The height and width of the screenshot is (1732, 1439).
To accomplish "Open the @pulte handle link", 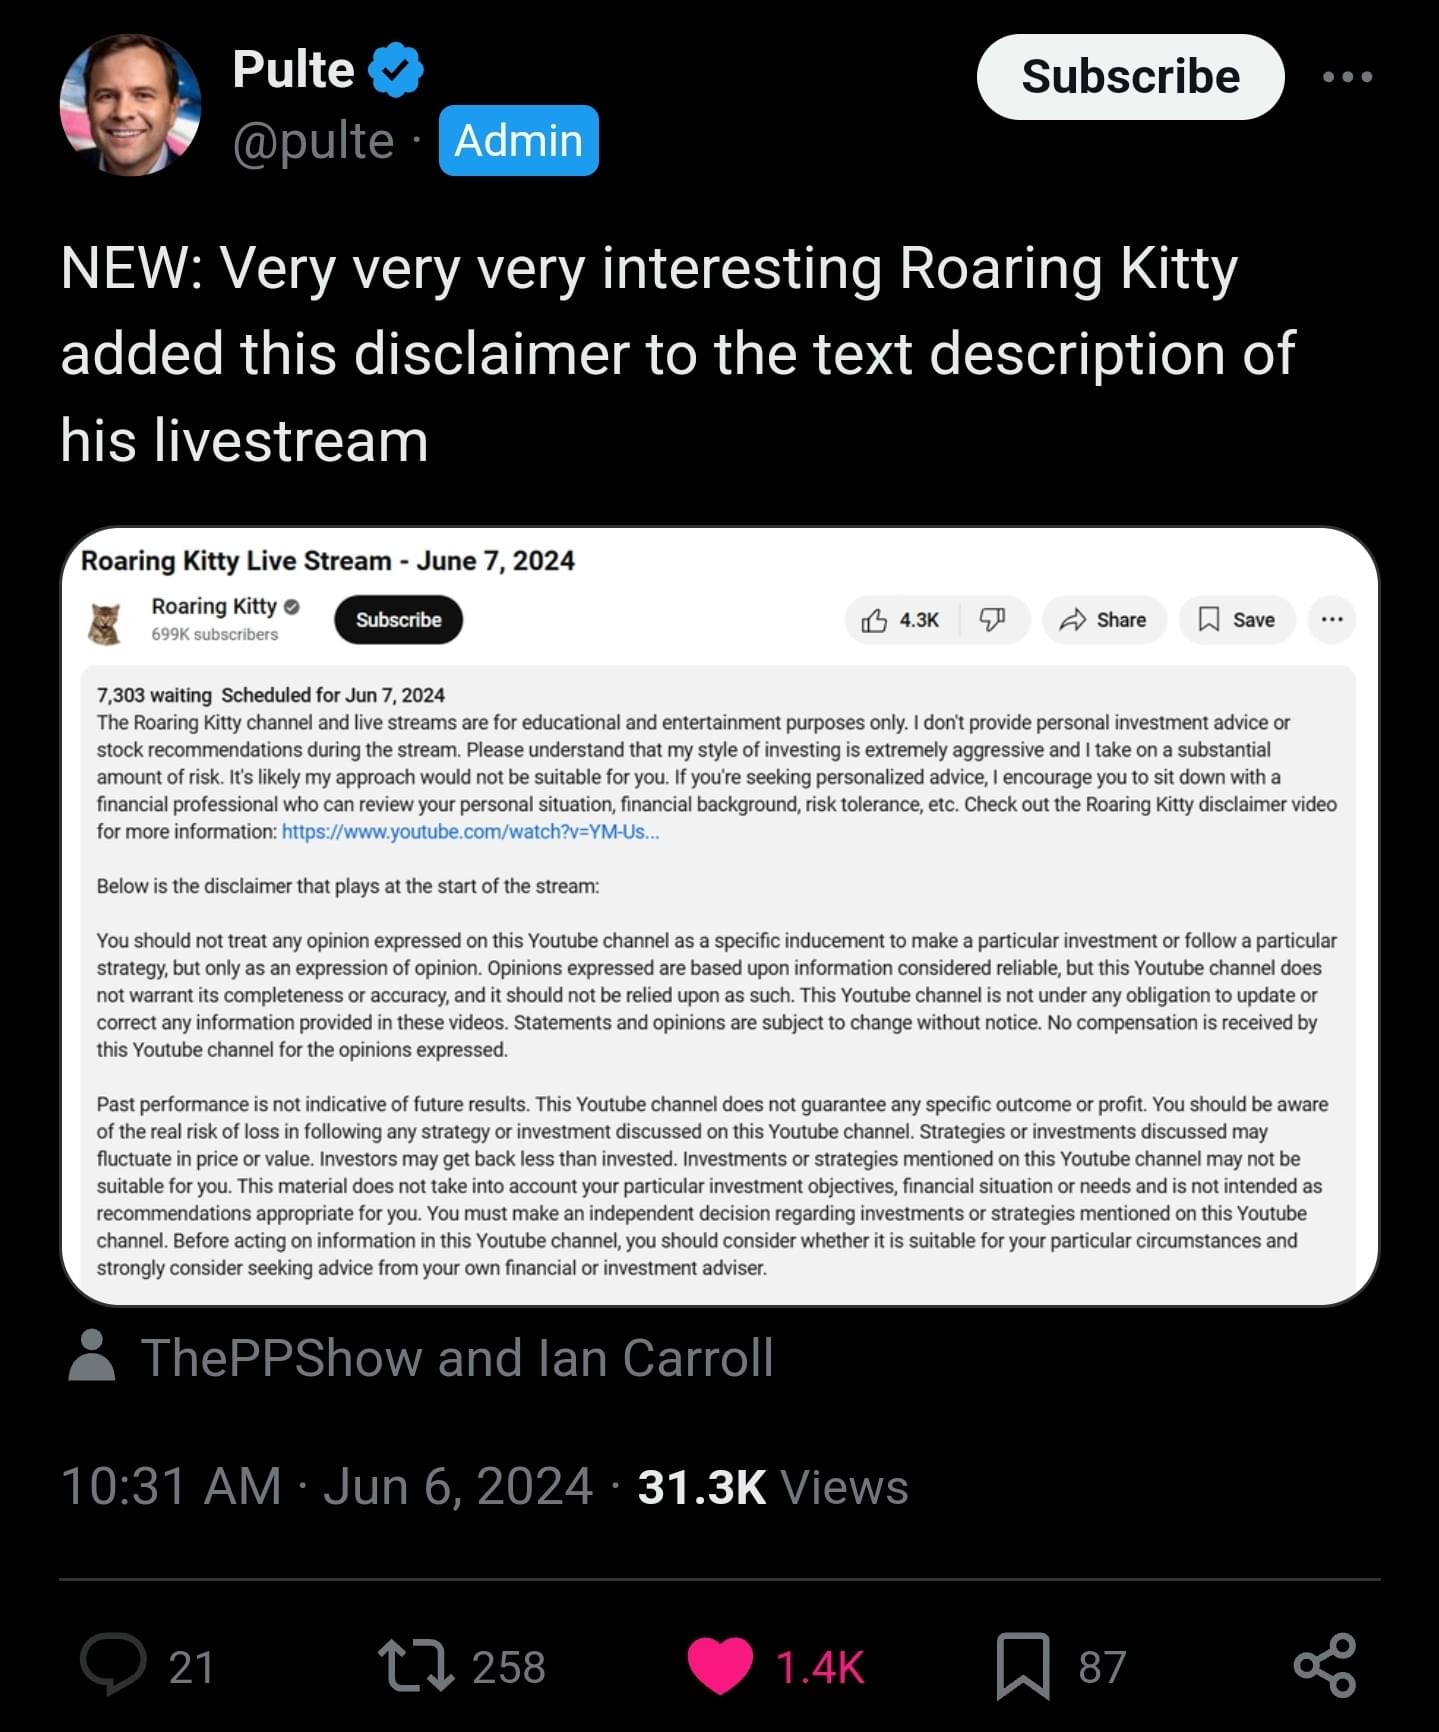I will click(313, 141).
